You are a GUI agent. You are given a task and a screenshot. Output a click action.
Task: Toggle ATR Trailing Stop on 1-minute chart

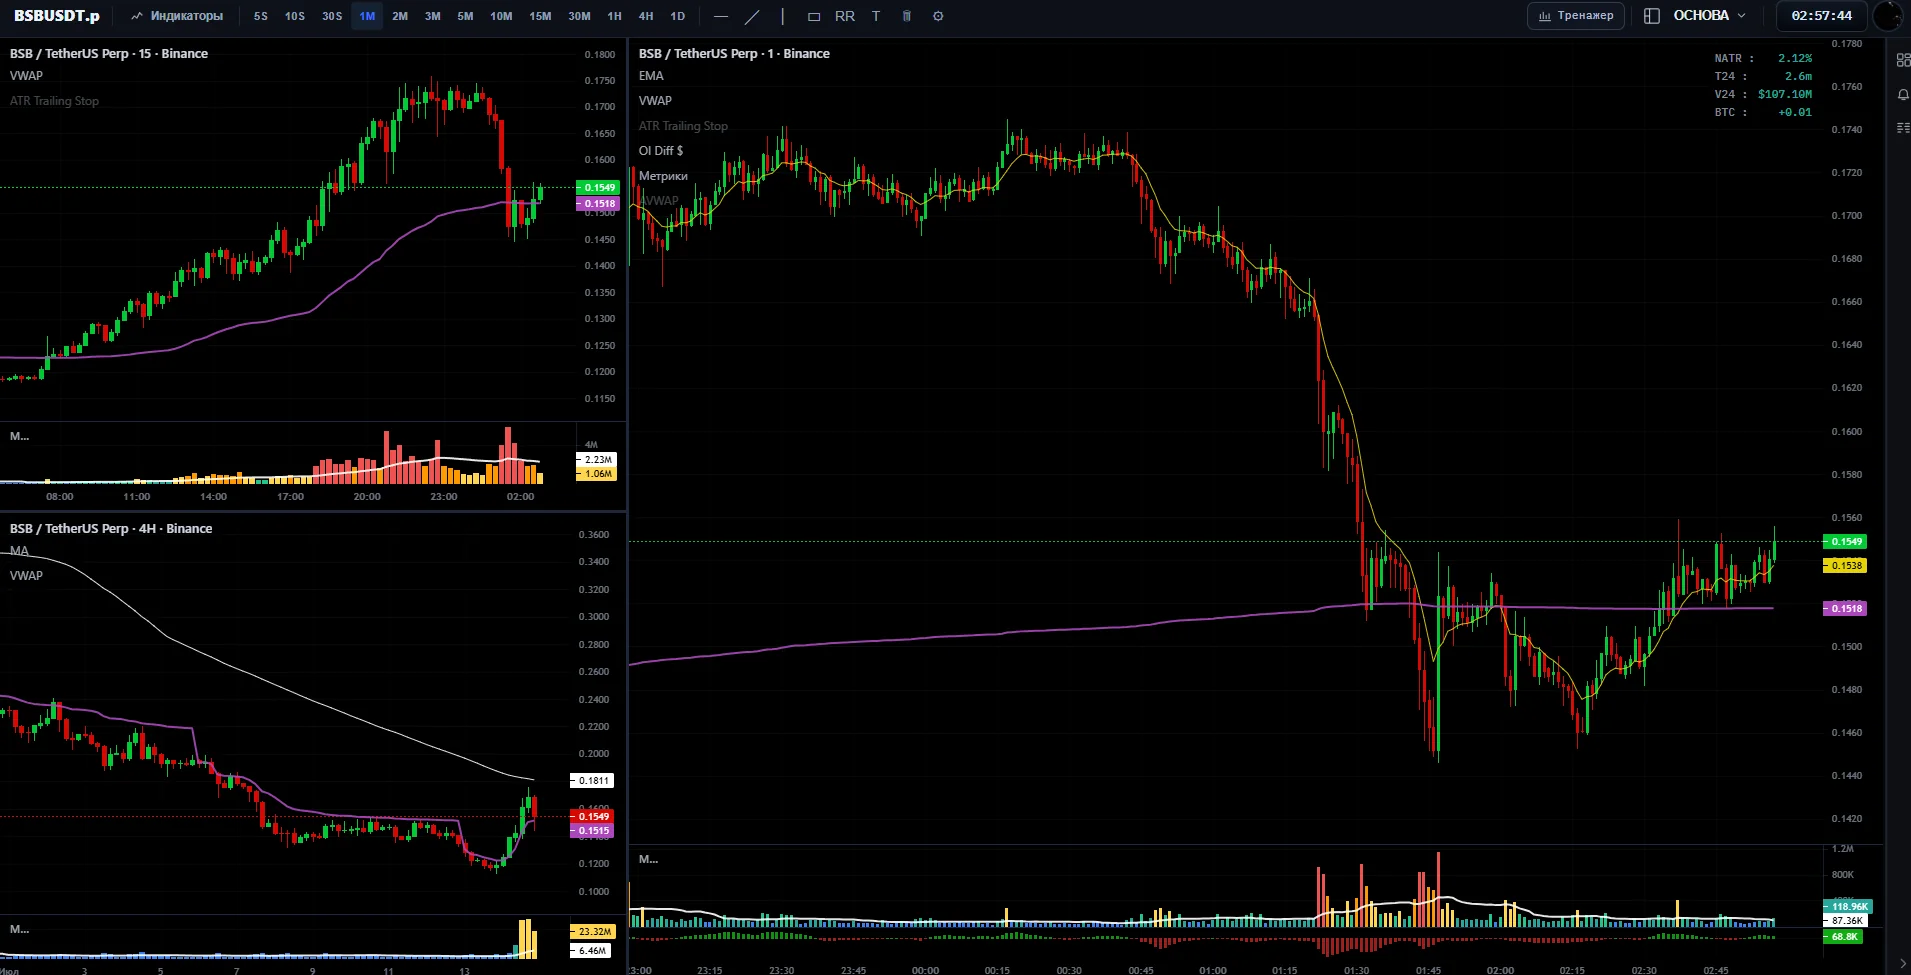pos(683,126)
